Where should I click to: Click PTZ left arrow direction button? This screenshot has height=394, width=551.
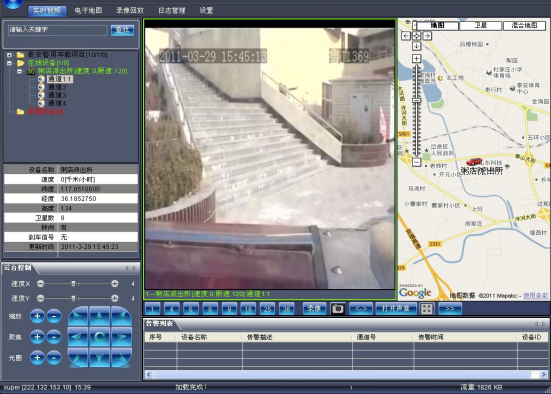click(78, 337)
